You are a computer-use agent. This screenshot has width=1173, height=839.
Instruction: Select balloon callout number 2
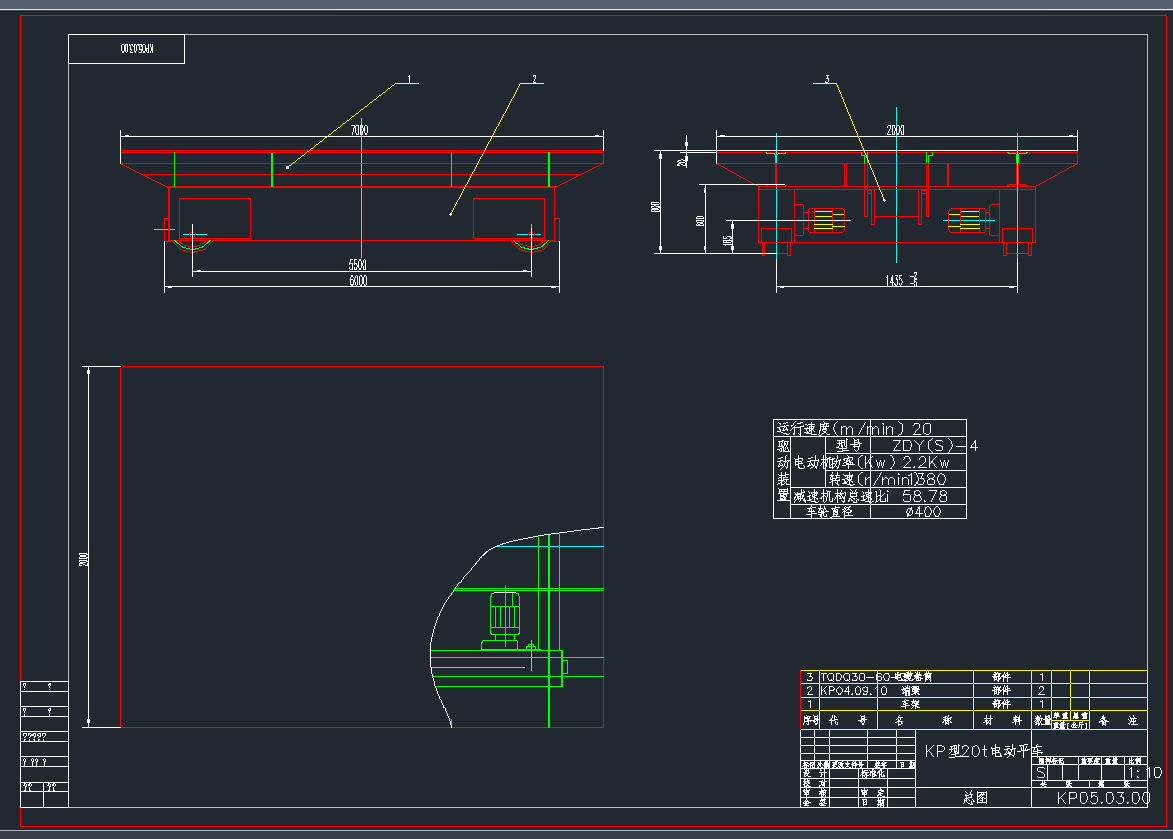pos(536,76)
